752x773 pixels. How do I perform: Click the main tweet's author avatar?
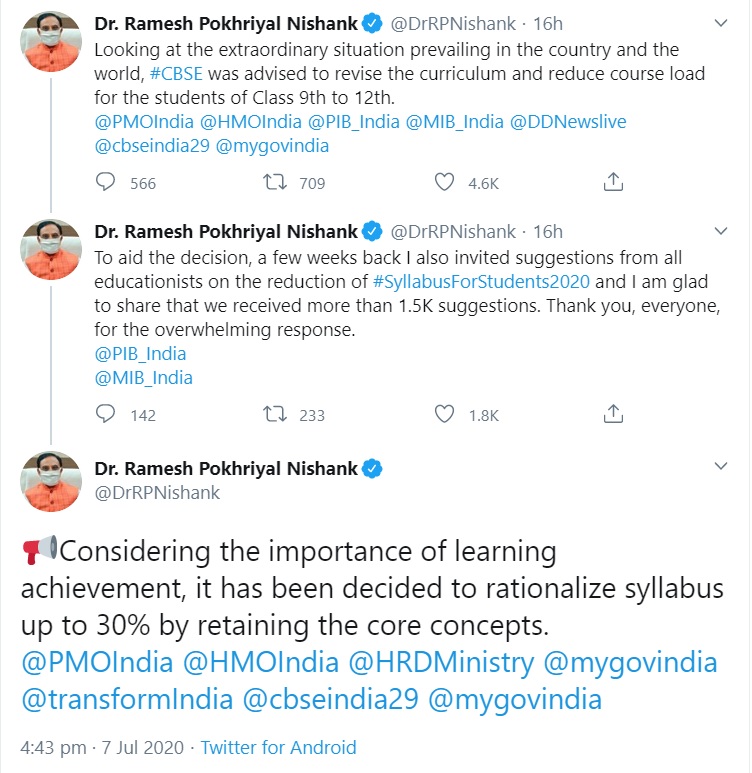tap(50, 482)
